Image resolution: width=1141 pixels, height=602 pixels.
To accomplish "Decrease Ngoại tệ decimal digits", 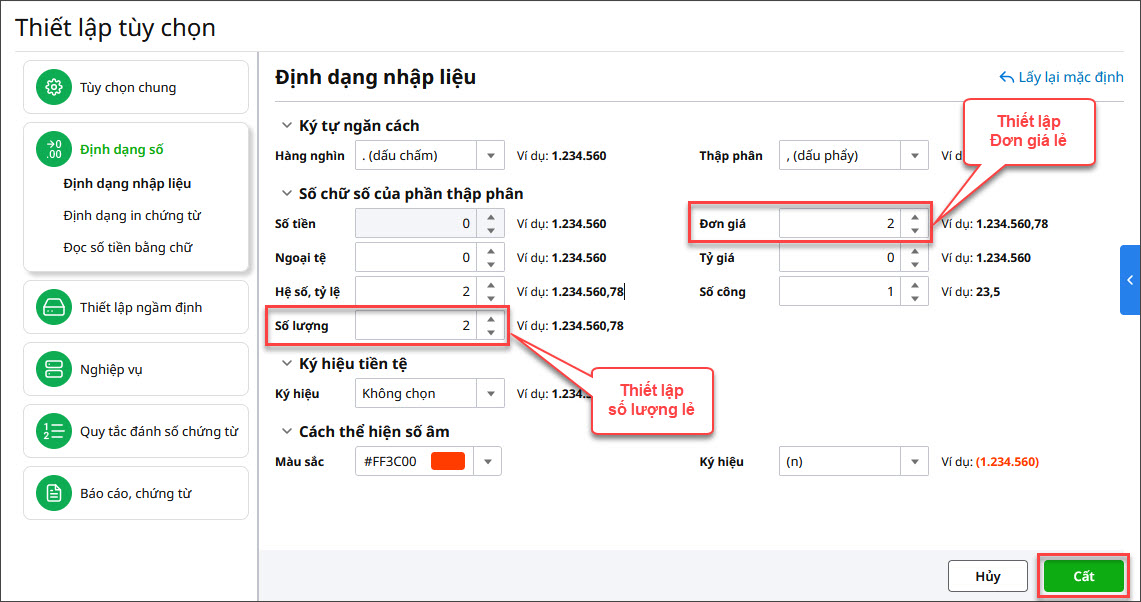I will 490,264.
